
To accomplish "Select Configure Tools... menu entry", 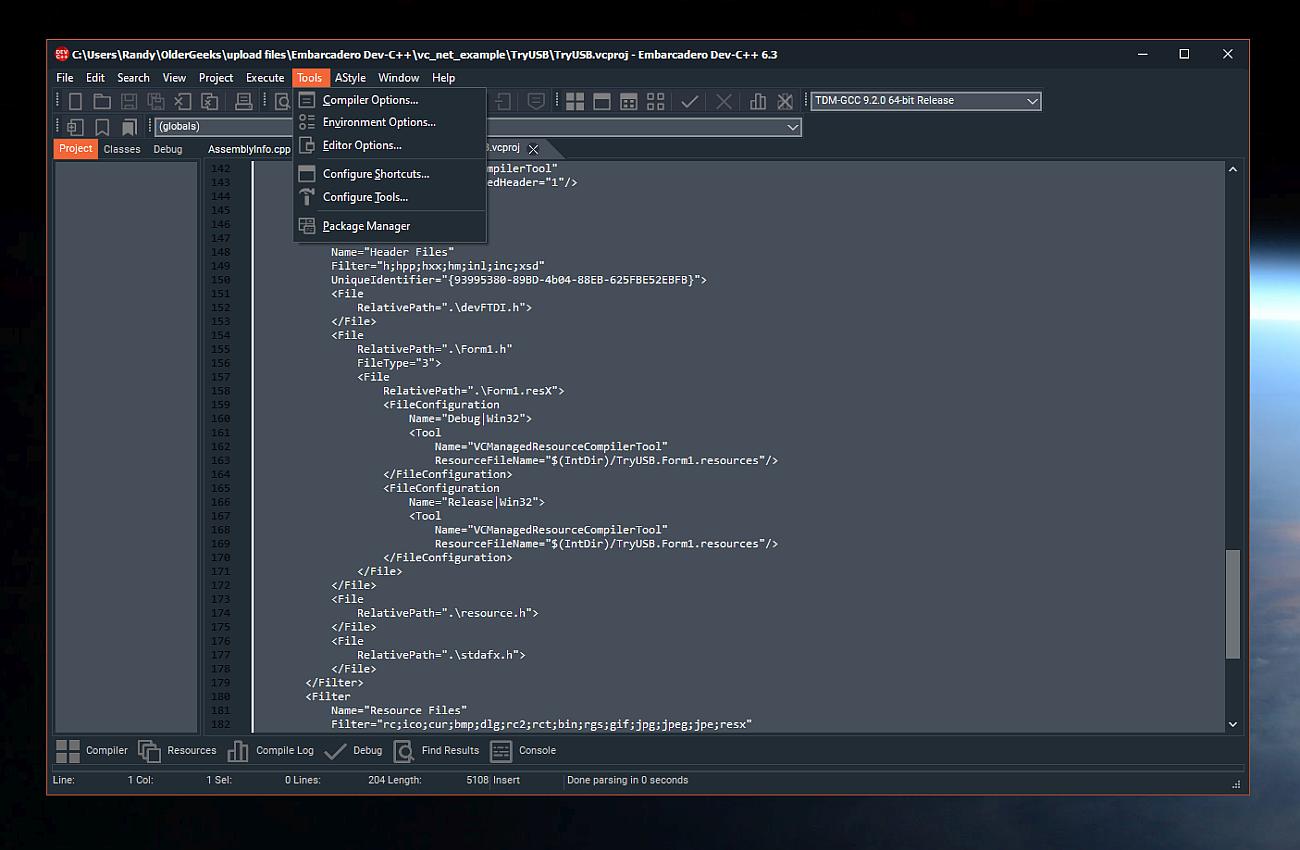I will tap(390, 197).
